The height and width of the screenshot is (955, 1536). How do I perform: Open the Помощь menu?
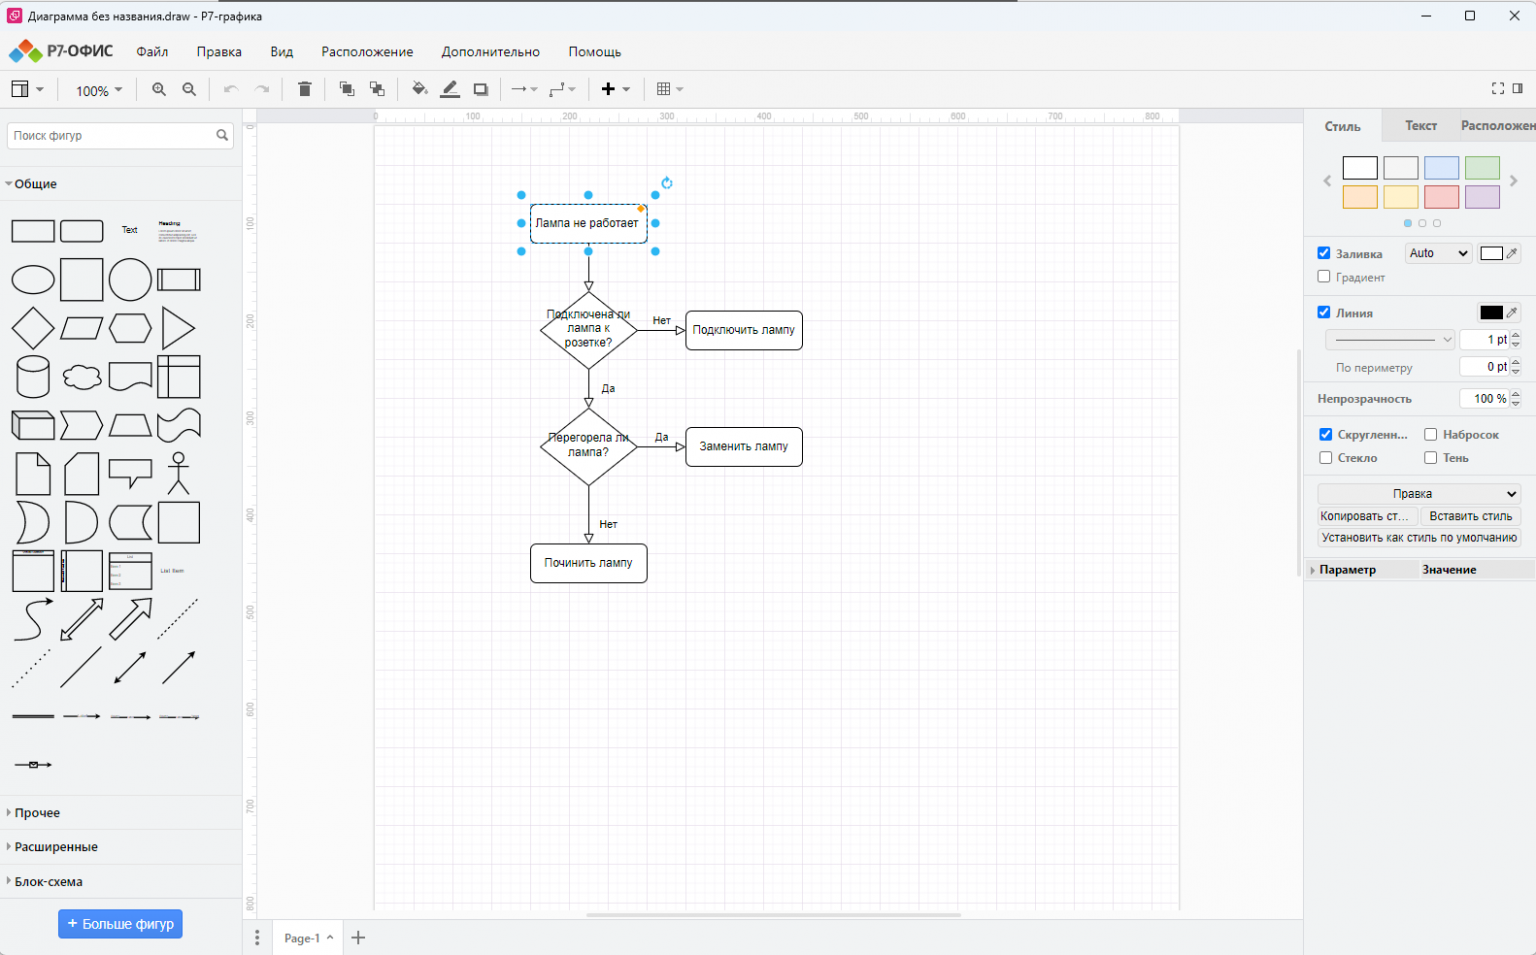(595, 52)
